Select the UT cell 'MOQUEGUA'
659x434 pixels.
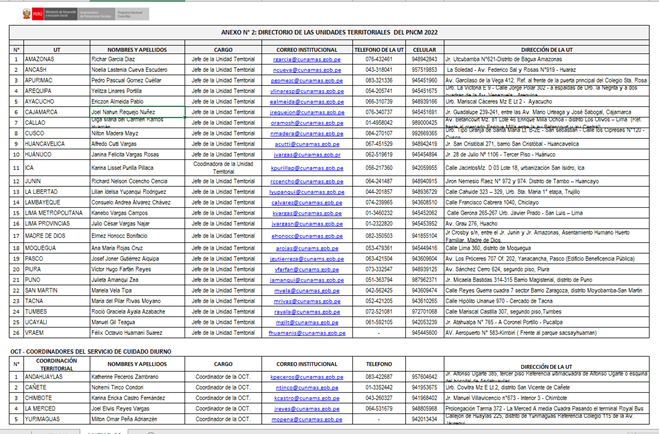point(57,248)
